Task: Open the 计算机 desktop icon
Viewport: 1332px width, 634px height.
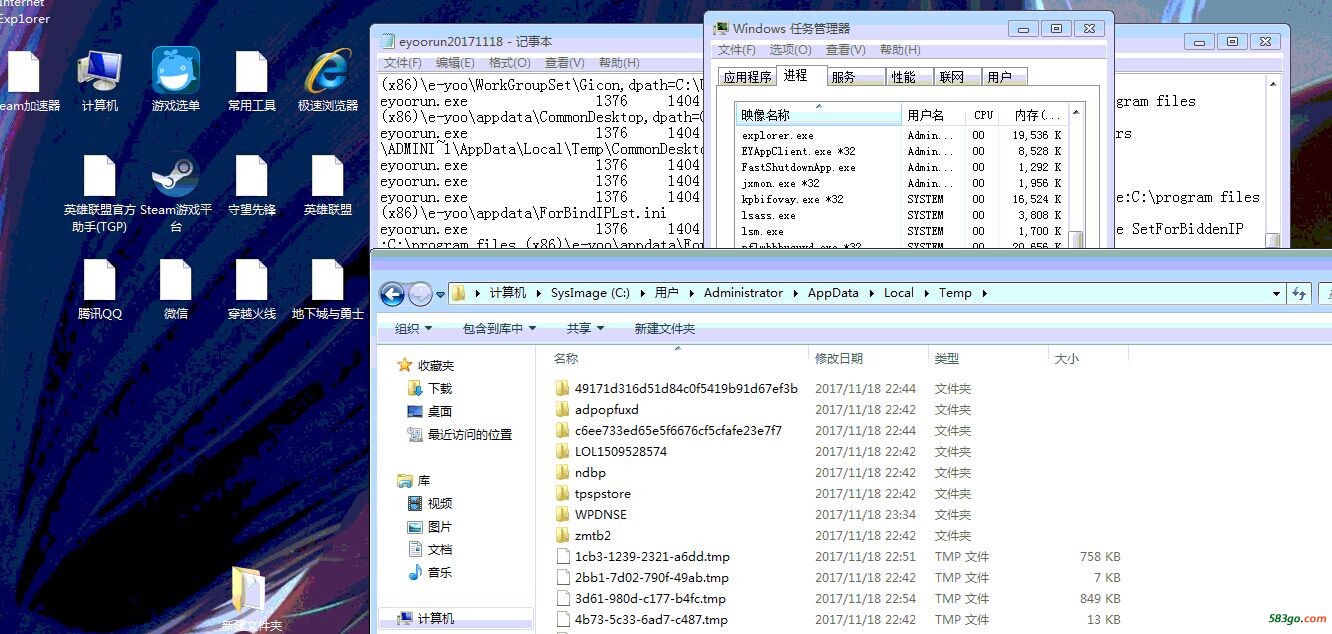Action: pos(99,81)
